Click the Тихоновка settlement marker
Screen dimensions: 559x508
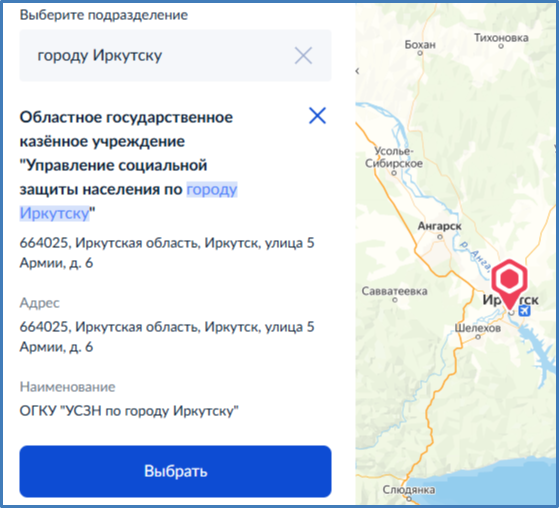pyautogui.click(x=501, y=46)
